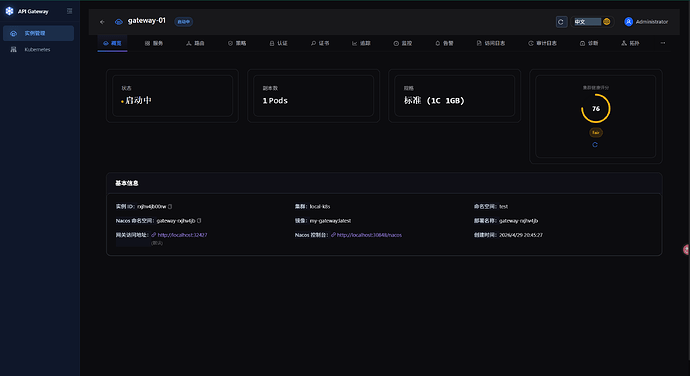This screenshot has width=690, height=376.
Task: Select the 概览 tab
Action: tap(112, 43)
